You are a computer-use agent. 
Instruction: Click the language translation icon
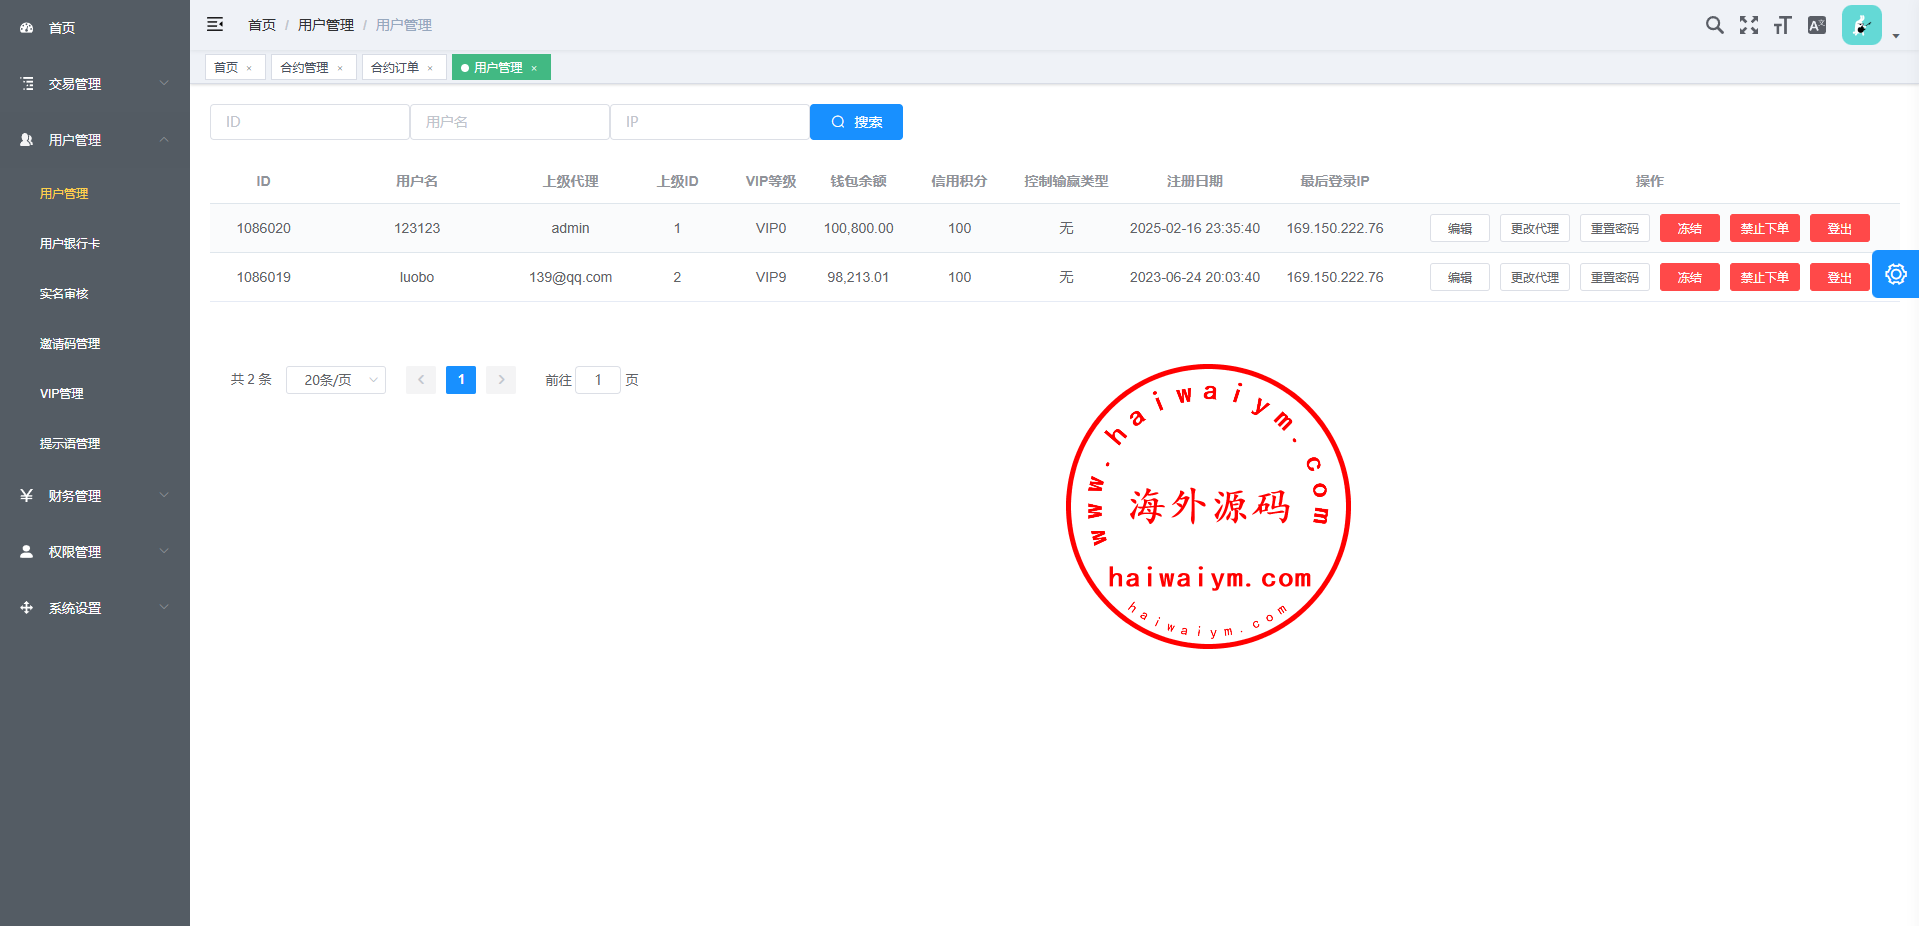pyautogui.click(x=1816, y=25)
